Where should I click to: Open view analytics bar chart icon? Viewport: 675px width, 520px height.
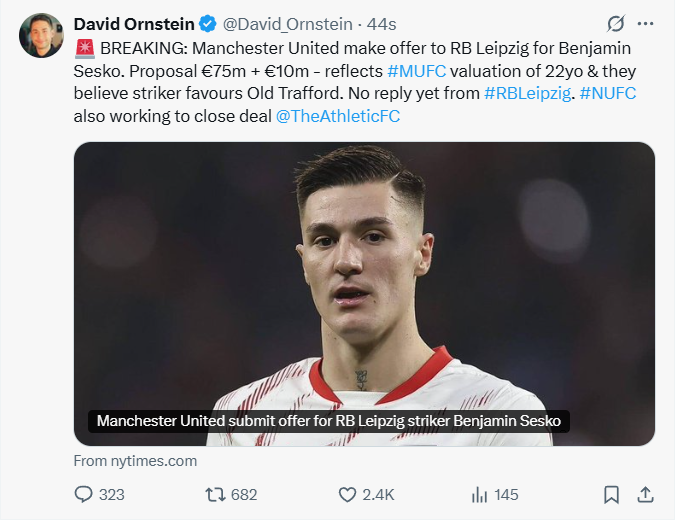[480, 494]
